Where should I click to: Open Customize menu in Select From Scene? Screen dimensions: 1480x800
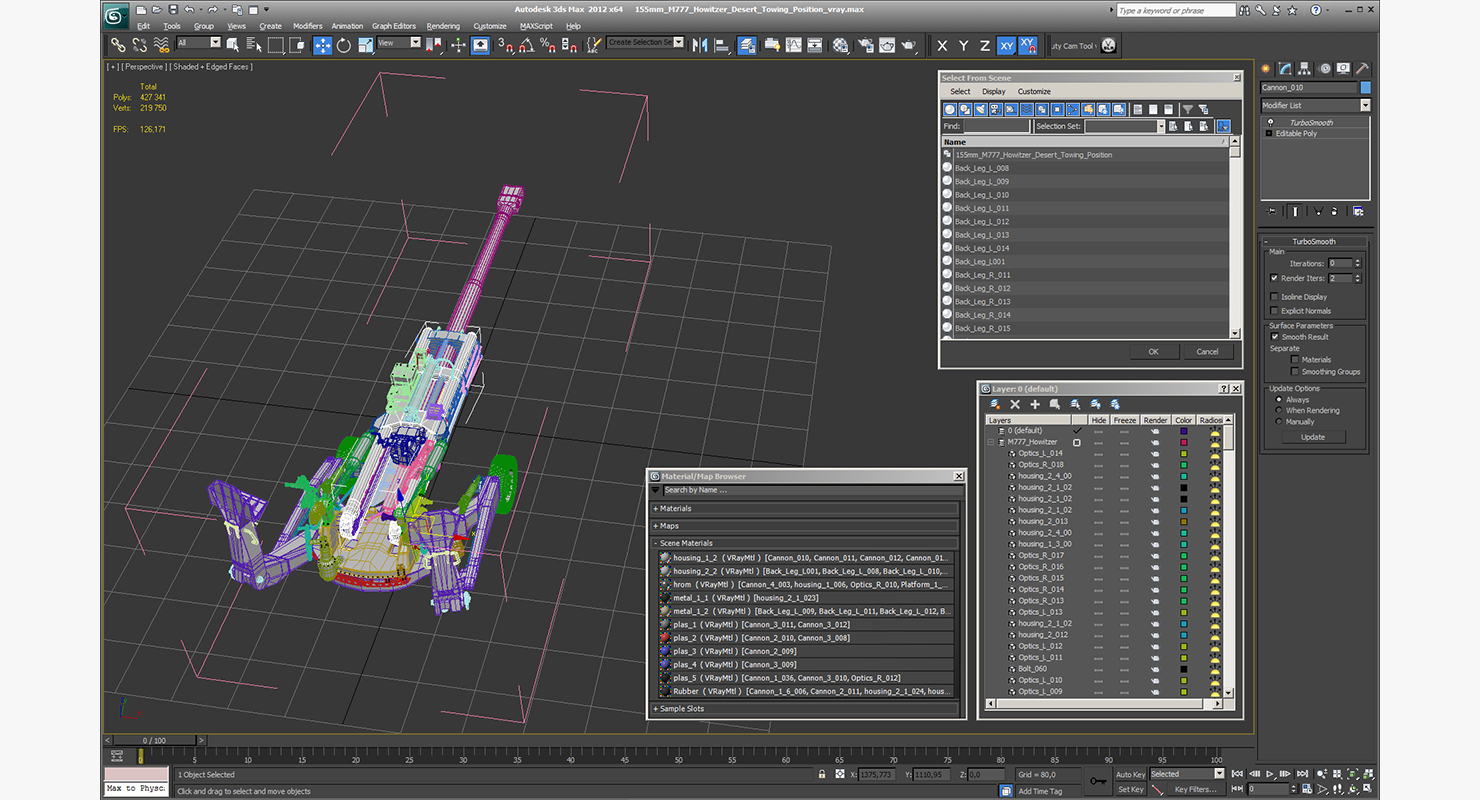[1034, 92]
